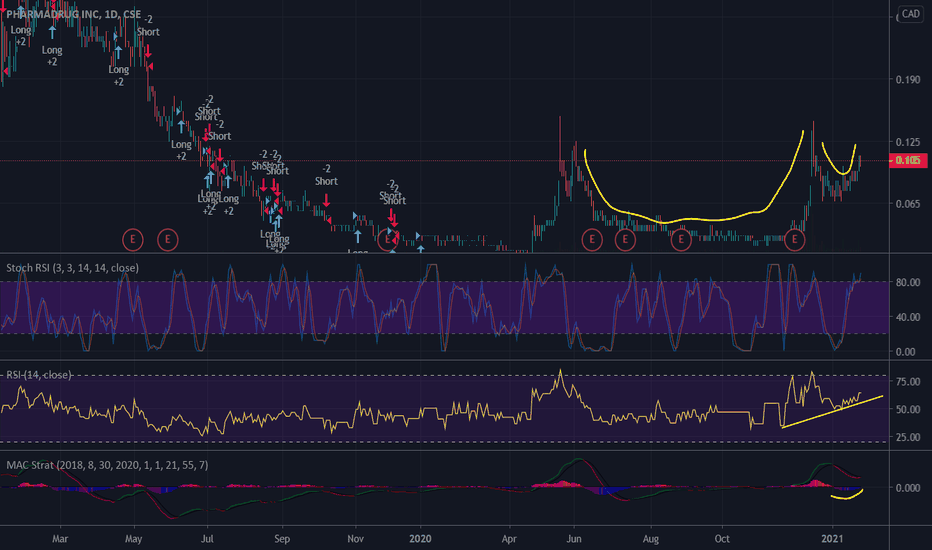Image resolution: width=932 pixels, height=550 pixels.
Task: Click the earnings E marker between May and Jul
Action: [x=168, y=240]
